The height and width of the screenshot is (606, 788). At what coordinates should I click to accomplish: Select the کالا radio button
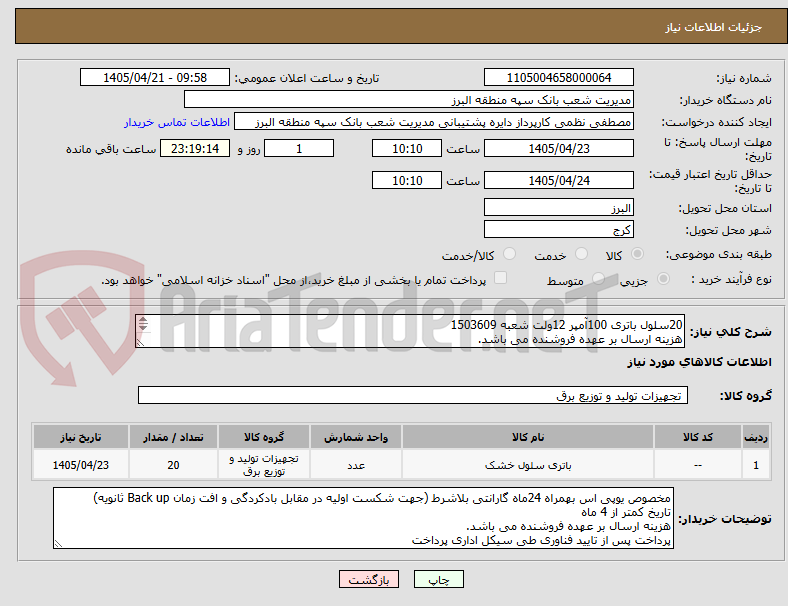click(x=637, y=254)
